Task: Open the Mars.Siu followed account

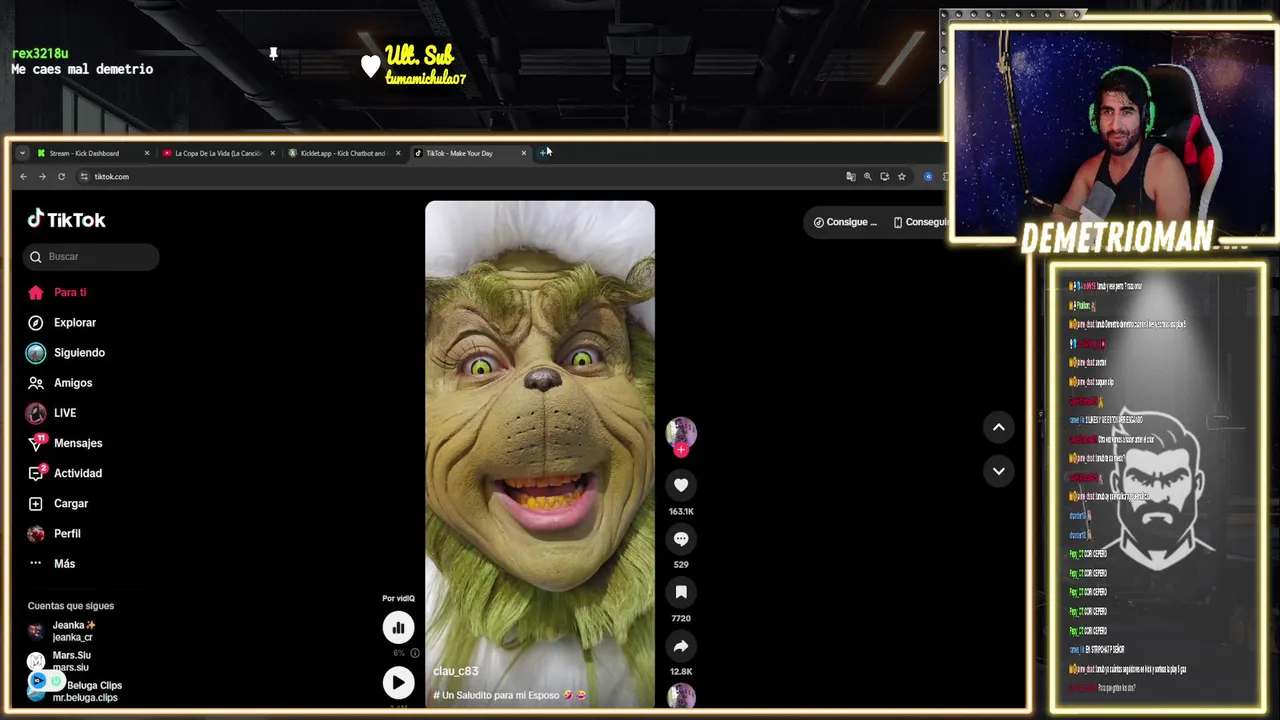Action: 59,661
